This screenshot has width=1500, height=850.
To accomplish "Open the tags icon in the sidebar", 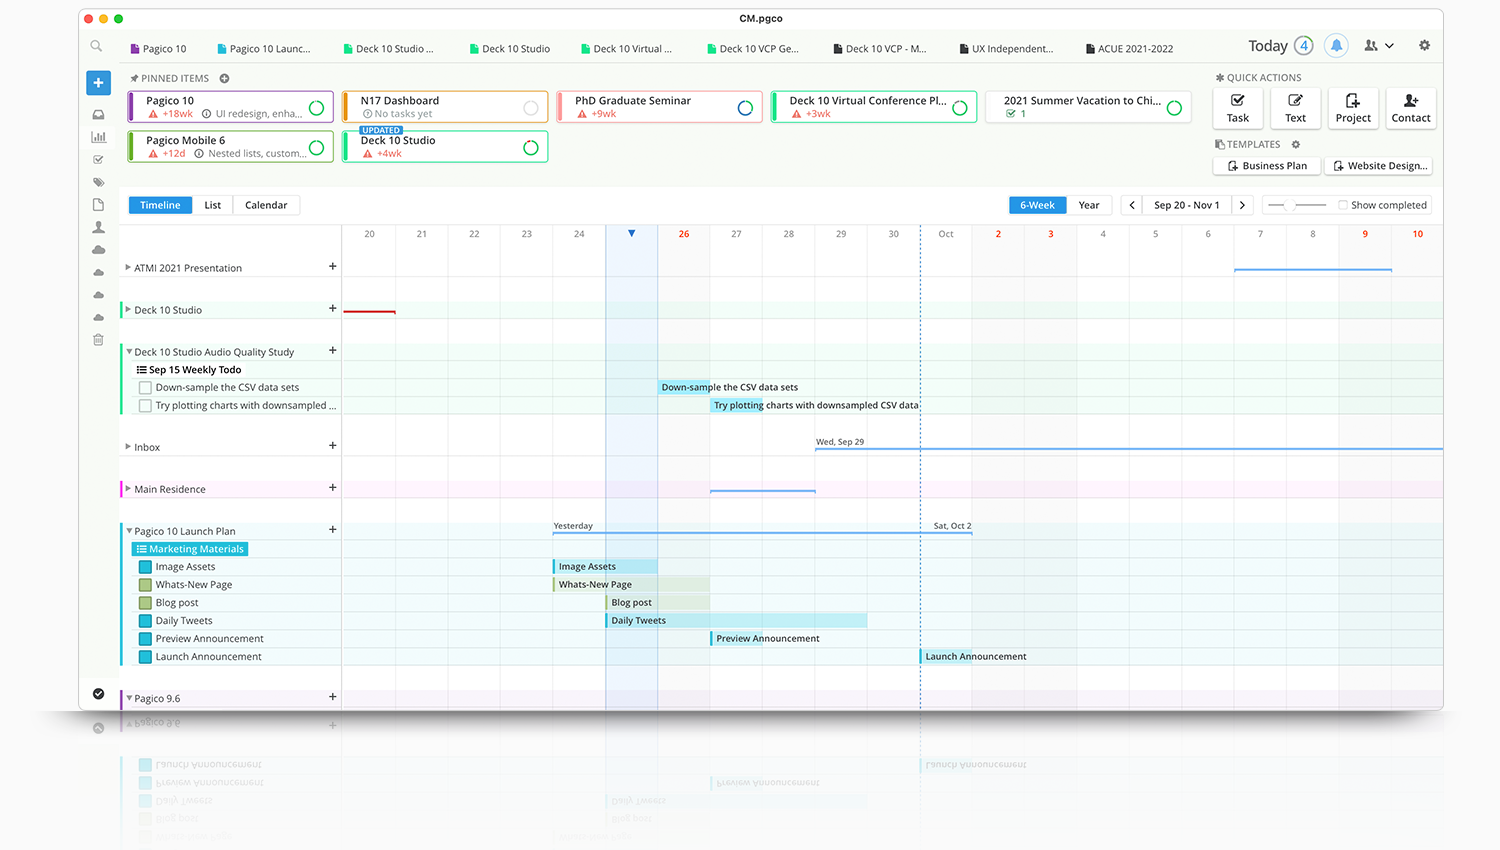I will point(98,182).
